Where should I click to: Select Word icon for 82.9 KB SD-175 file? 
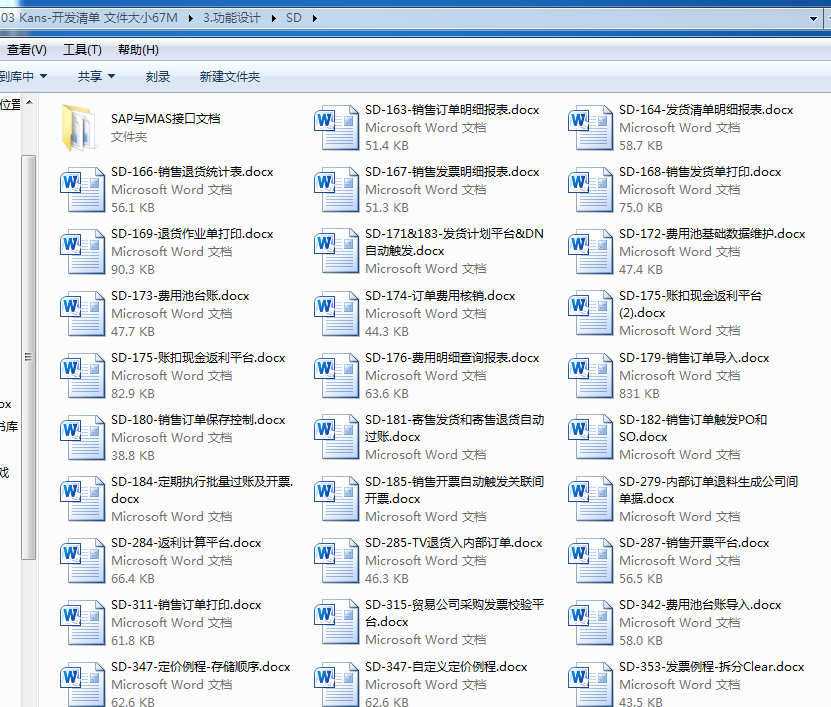click(82, 375)
